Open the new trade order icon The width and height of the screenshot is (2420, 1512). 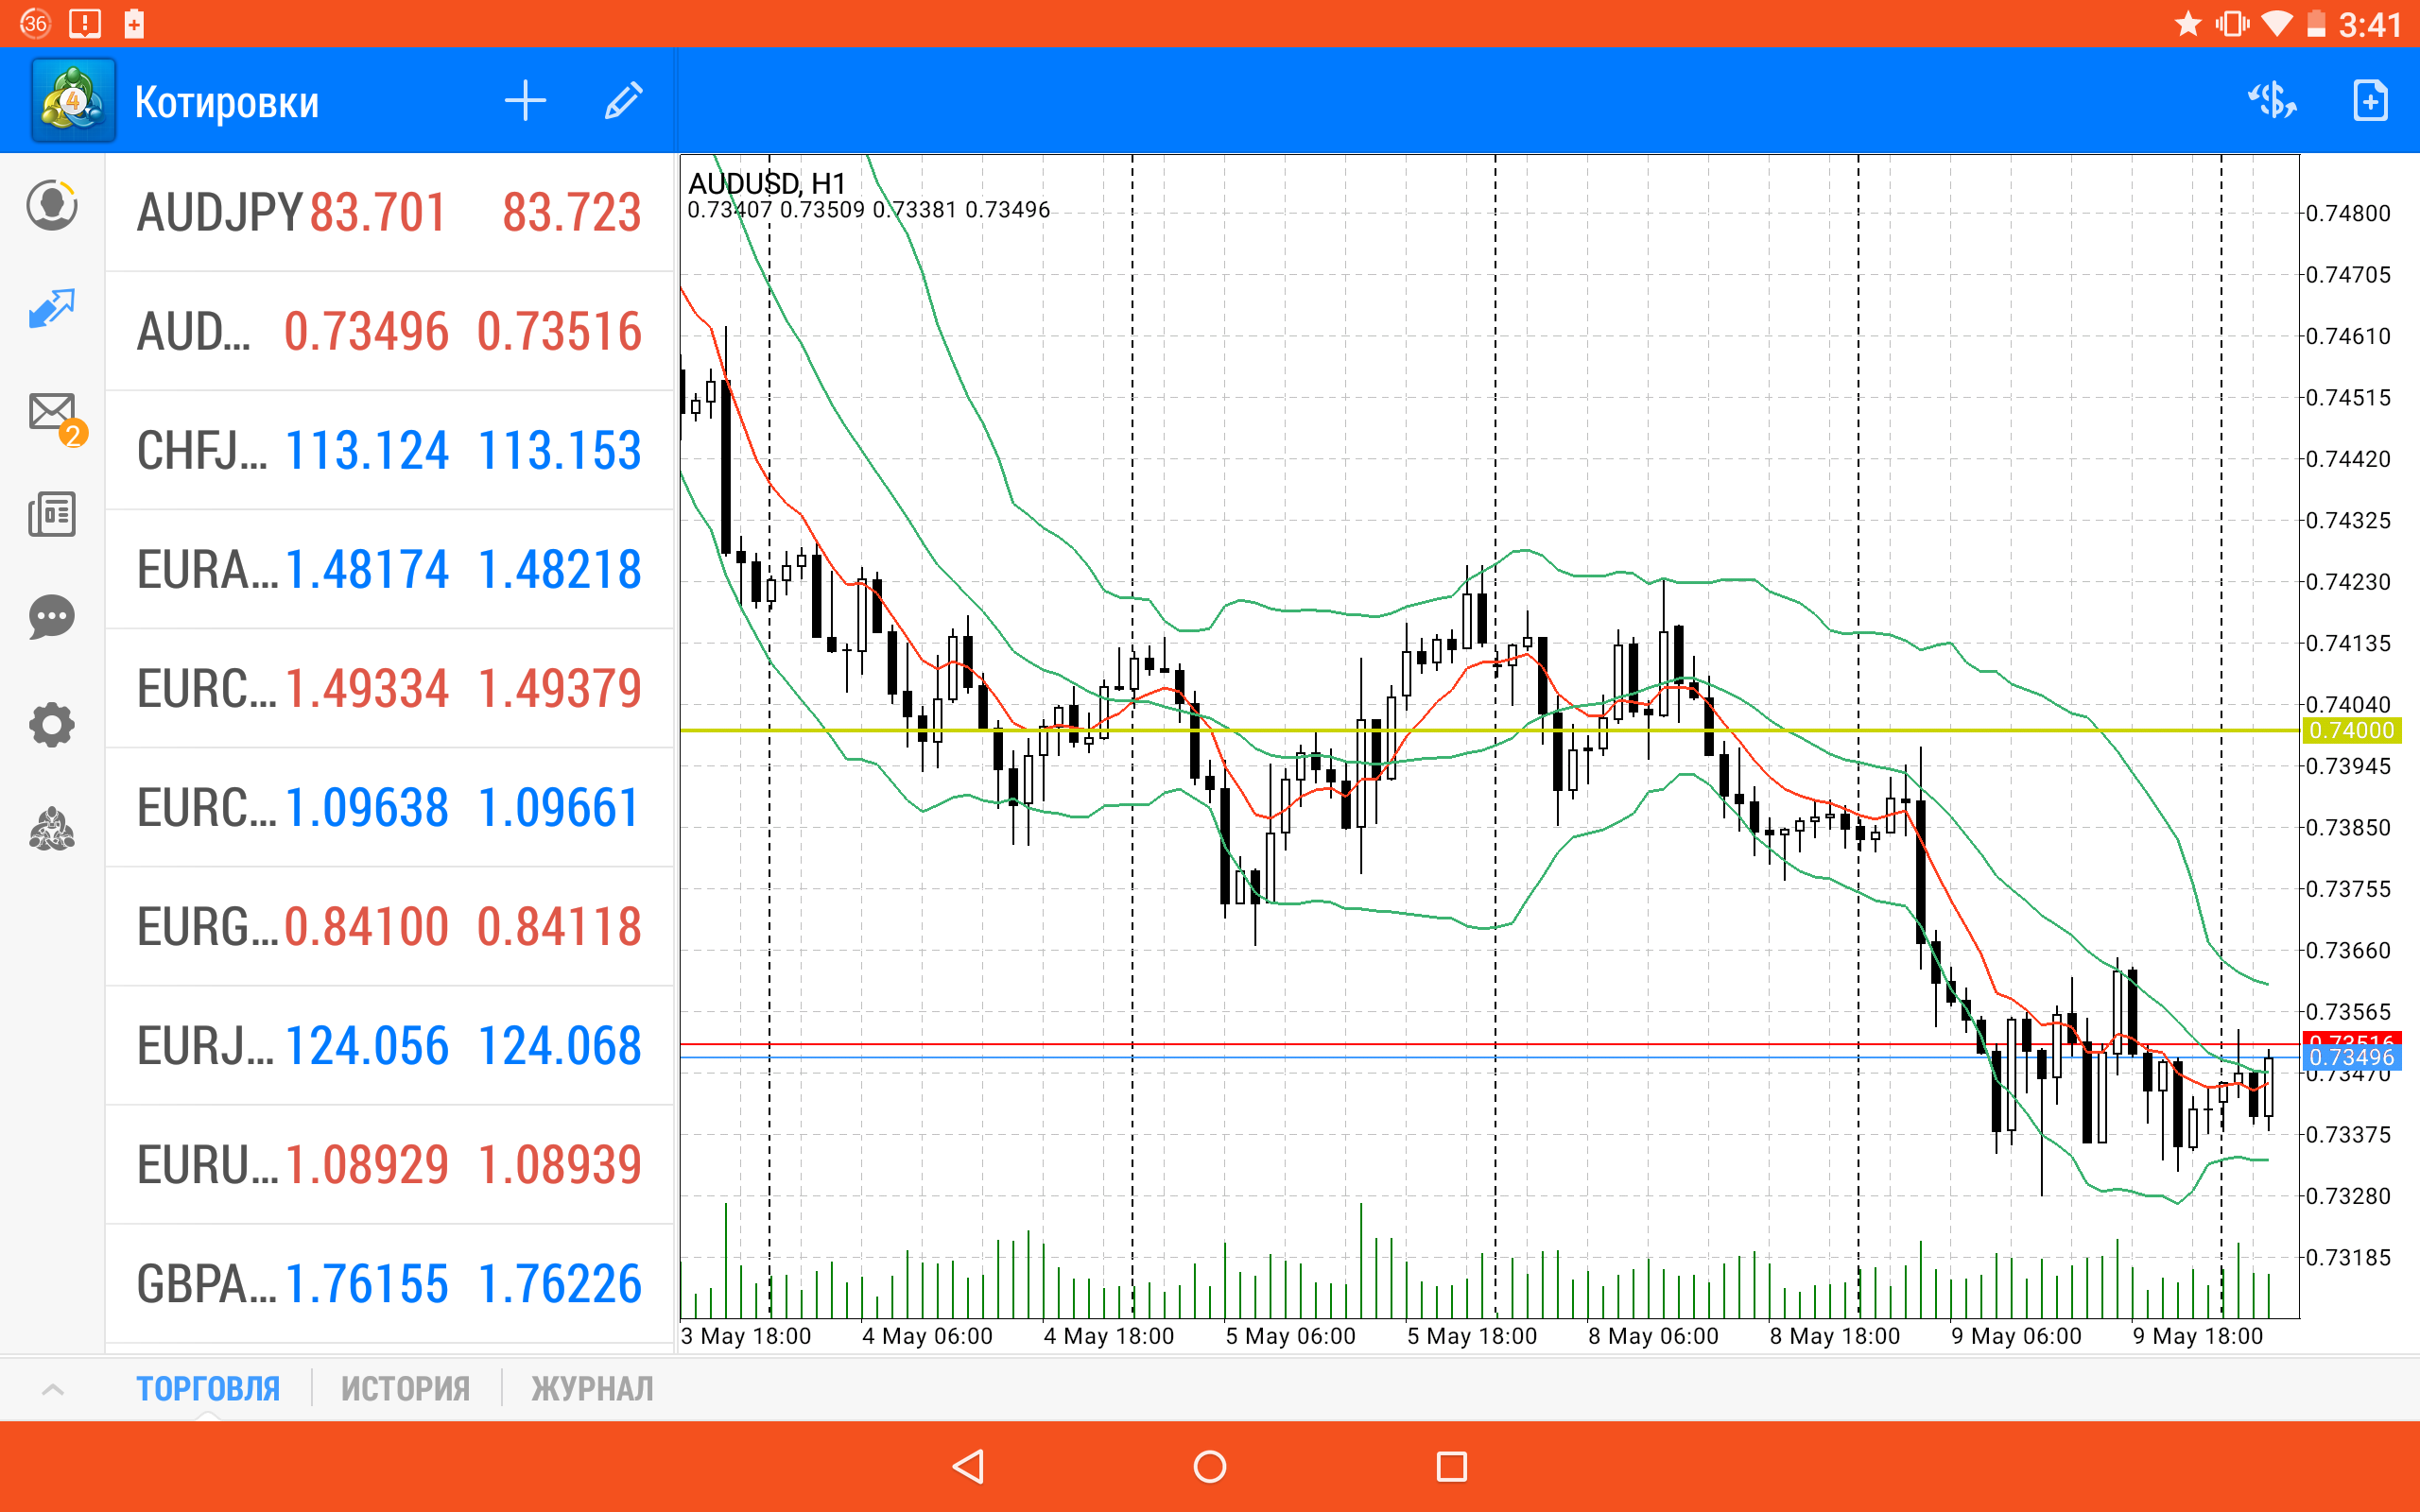click(x=2370, y=101)
